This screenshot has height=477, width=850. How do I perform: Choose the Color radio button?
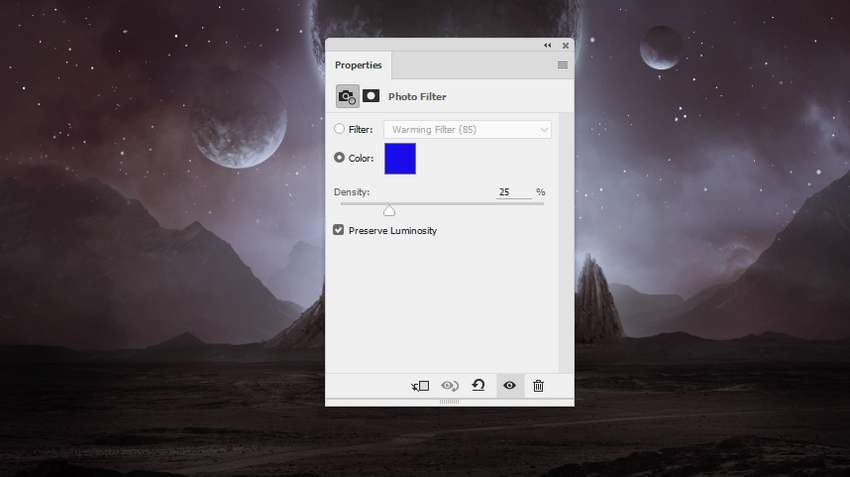point(339,158)
